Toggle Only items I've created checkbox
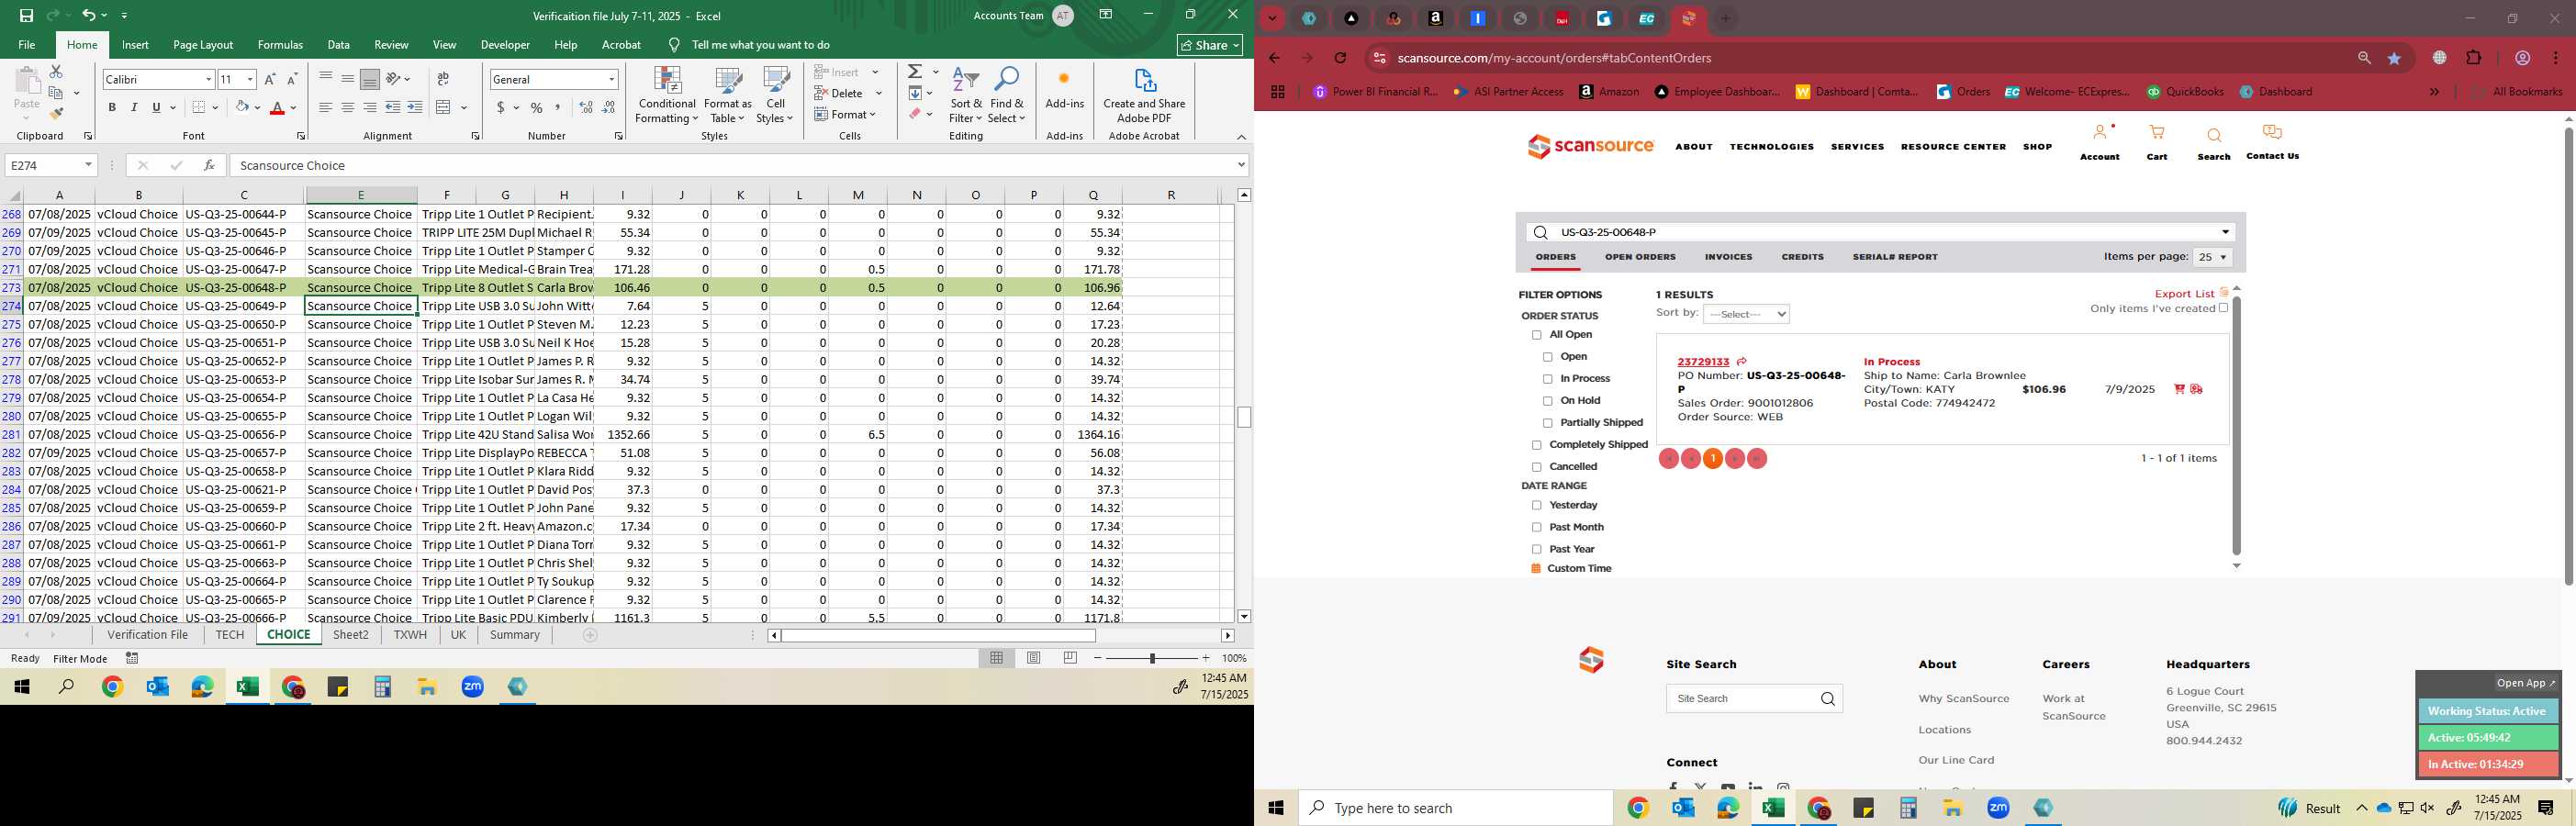 pos(2223,308)
